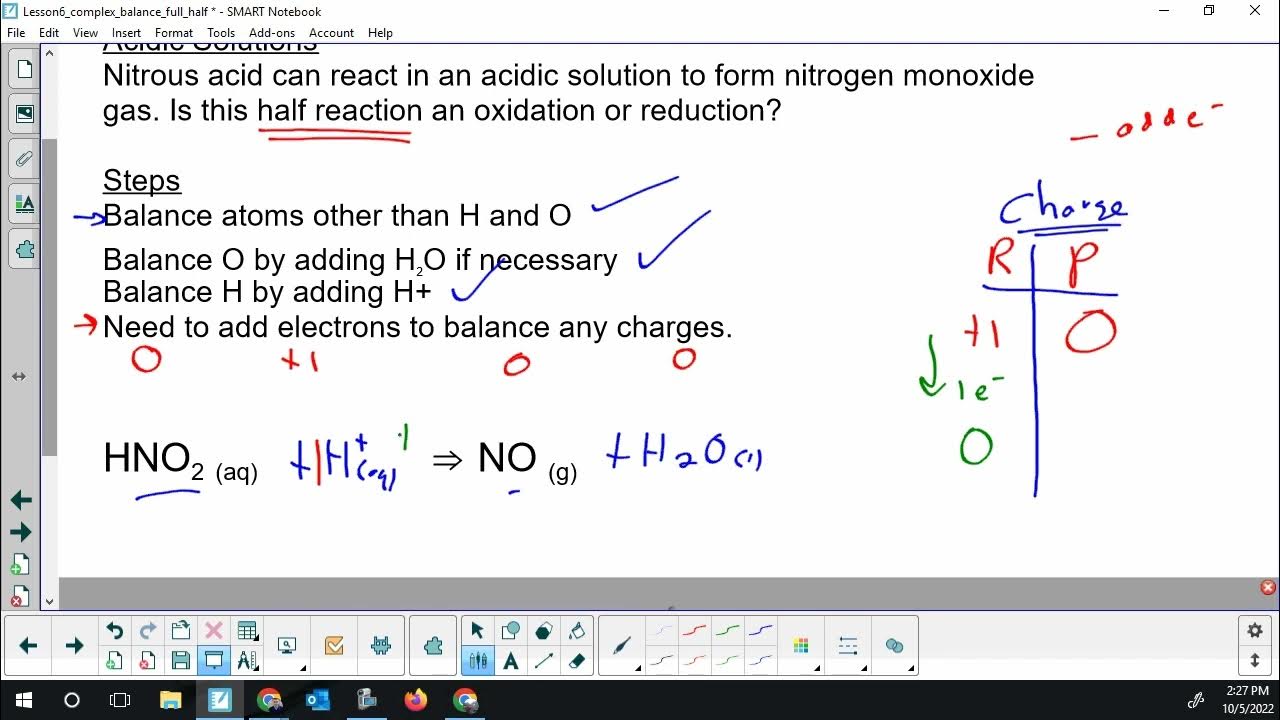Open the Tools menu

(x=221, y=33)
